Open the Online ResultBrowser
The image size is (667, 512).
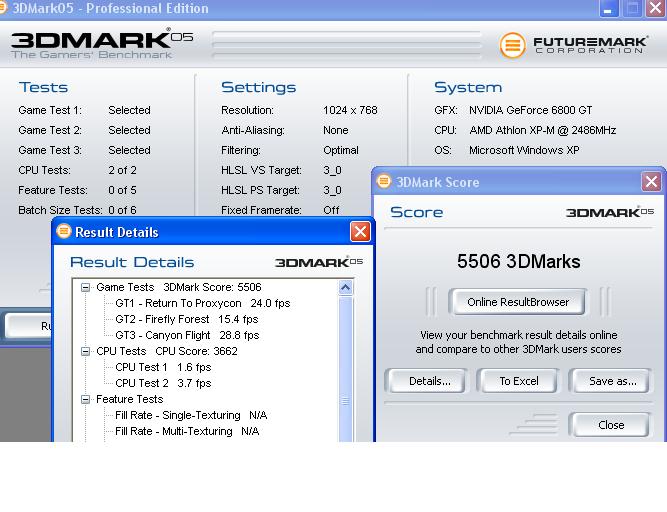[518, 302]
